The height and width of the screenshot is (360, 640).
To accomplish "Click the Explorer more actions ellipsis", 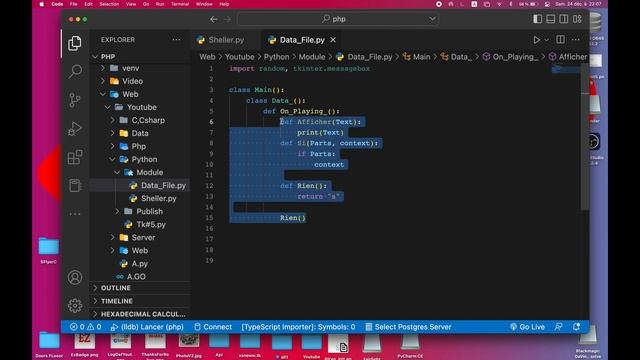I will coord(176,40).
